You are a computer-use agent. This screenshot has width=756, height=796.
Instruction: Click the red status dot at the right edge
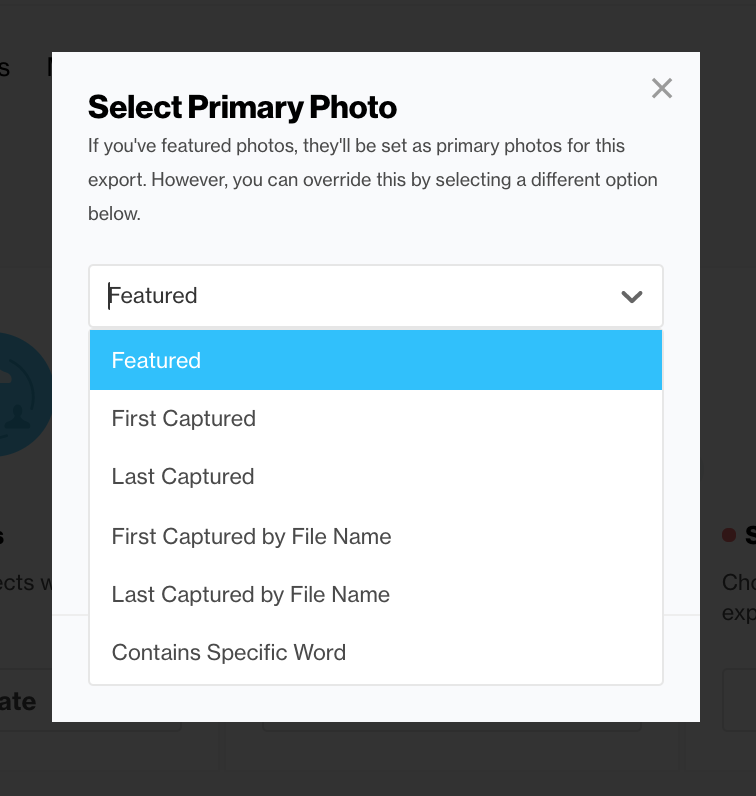coord(729,536)
